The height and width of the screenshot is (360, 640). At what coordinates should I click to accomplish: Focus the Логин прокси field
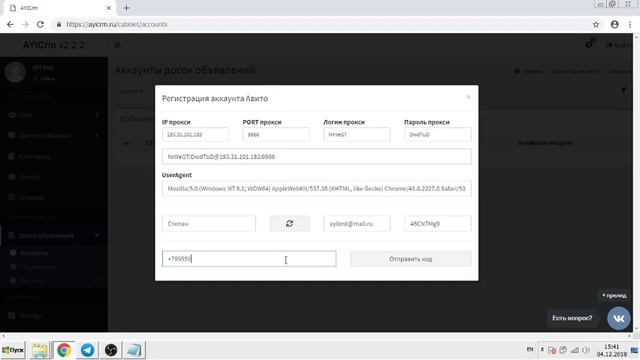point(357,134)
